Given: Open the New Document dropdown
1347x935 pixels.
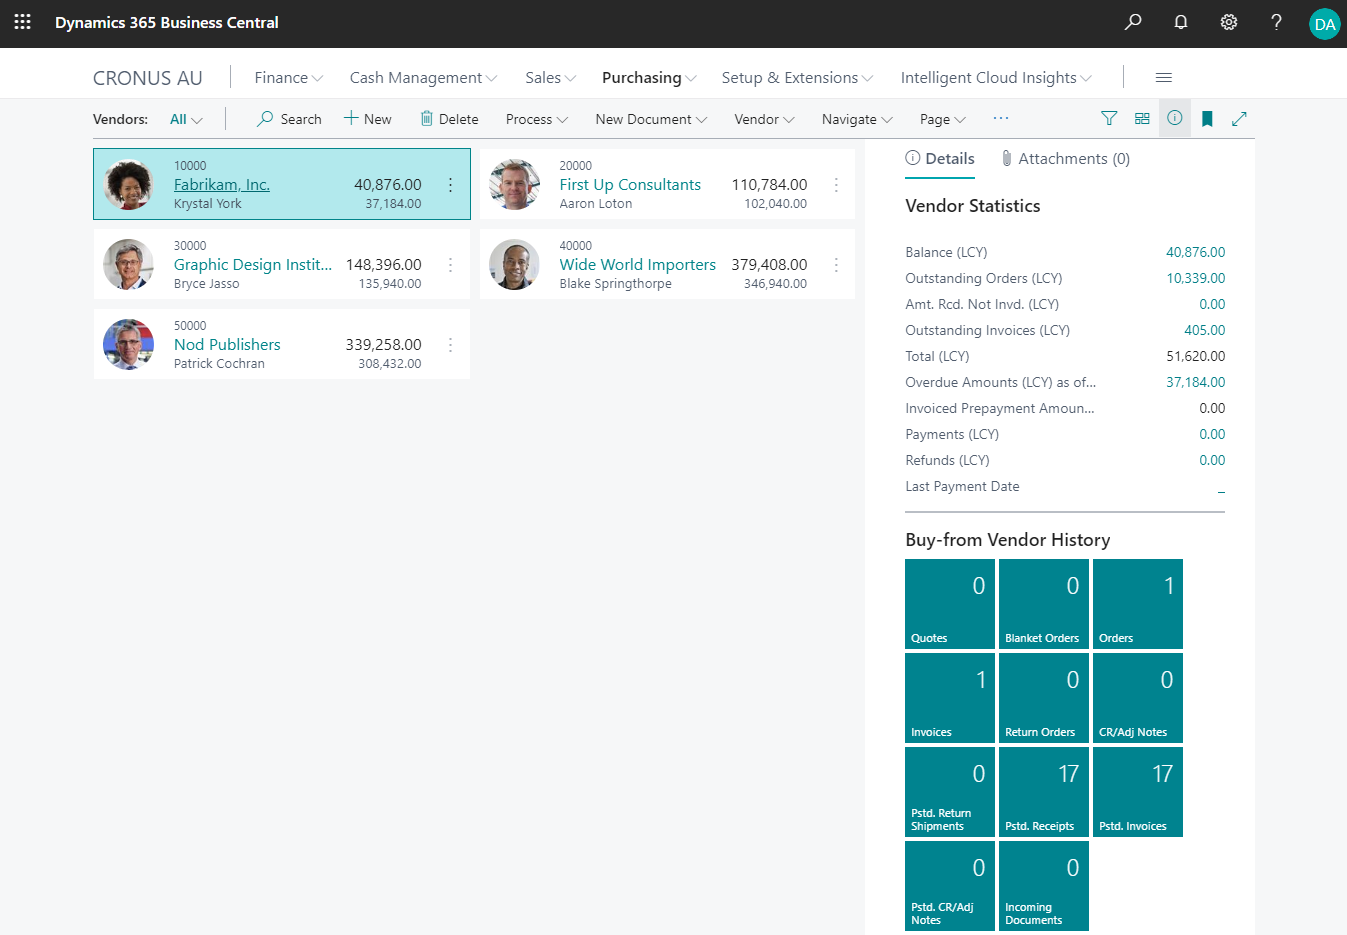Looking at the screenshot, I should point(651,119).
